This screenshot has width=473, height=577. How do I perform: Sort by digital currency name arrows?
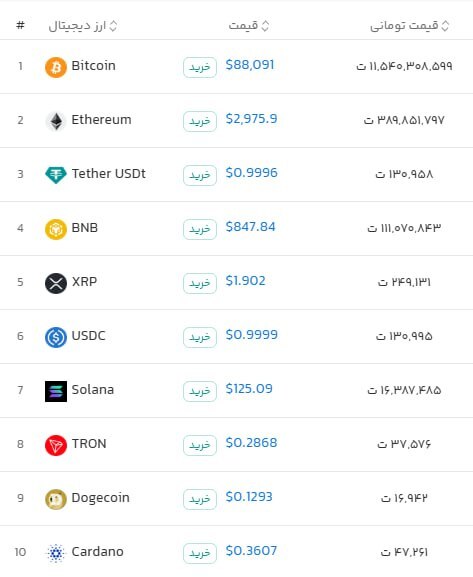pos(113,26)
